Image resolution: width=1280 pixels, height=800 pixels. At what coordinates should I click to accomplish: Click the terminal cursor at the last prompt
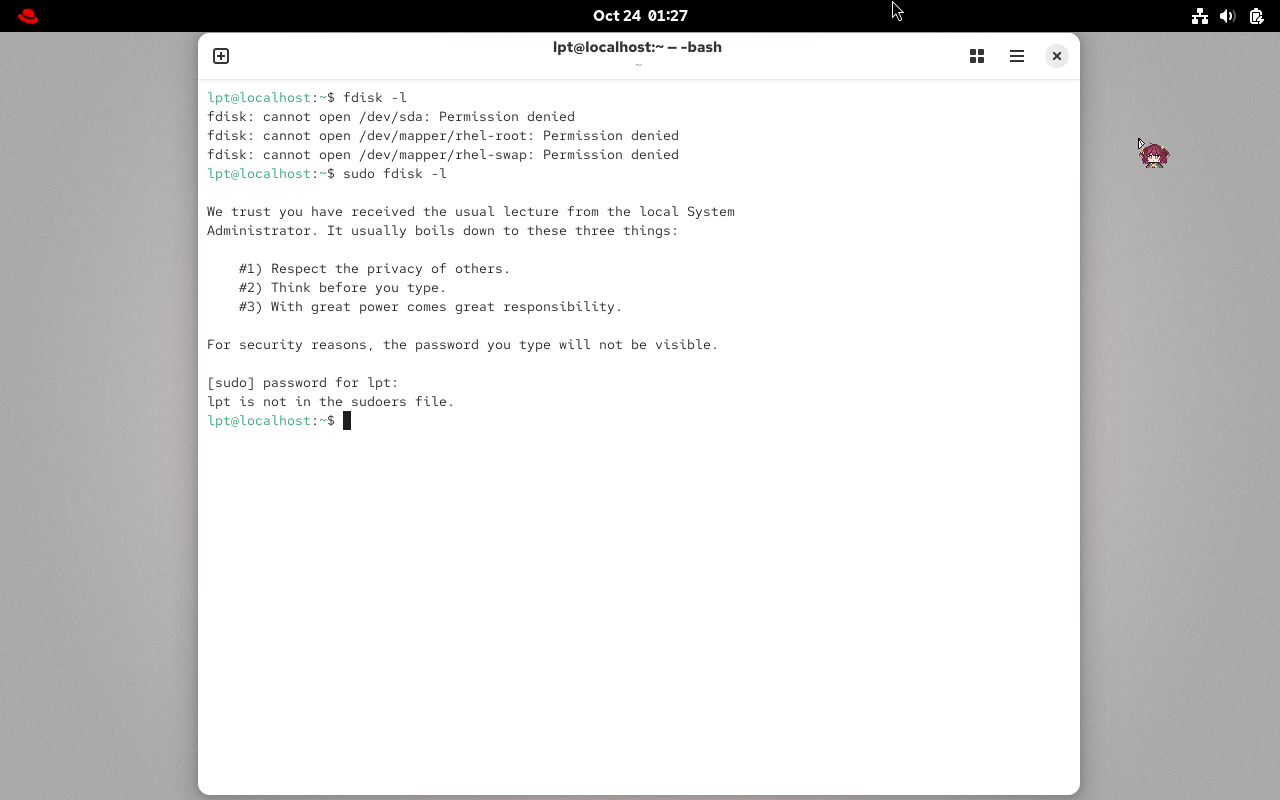347,421
